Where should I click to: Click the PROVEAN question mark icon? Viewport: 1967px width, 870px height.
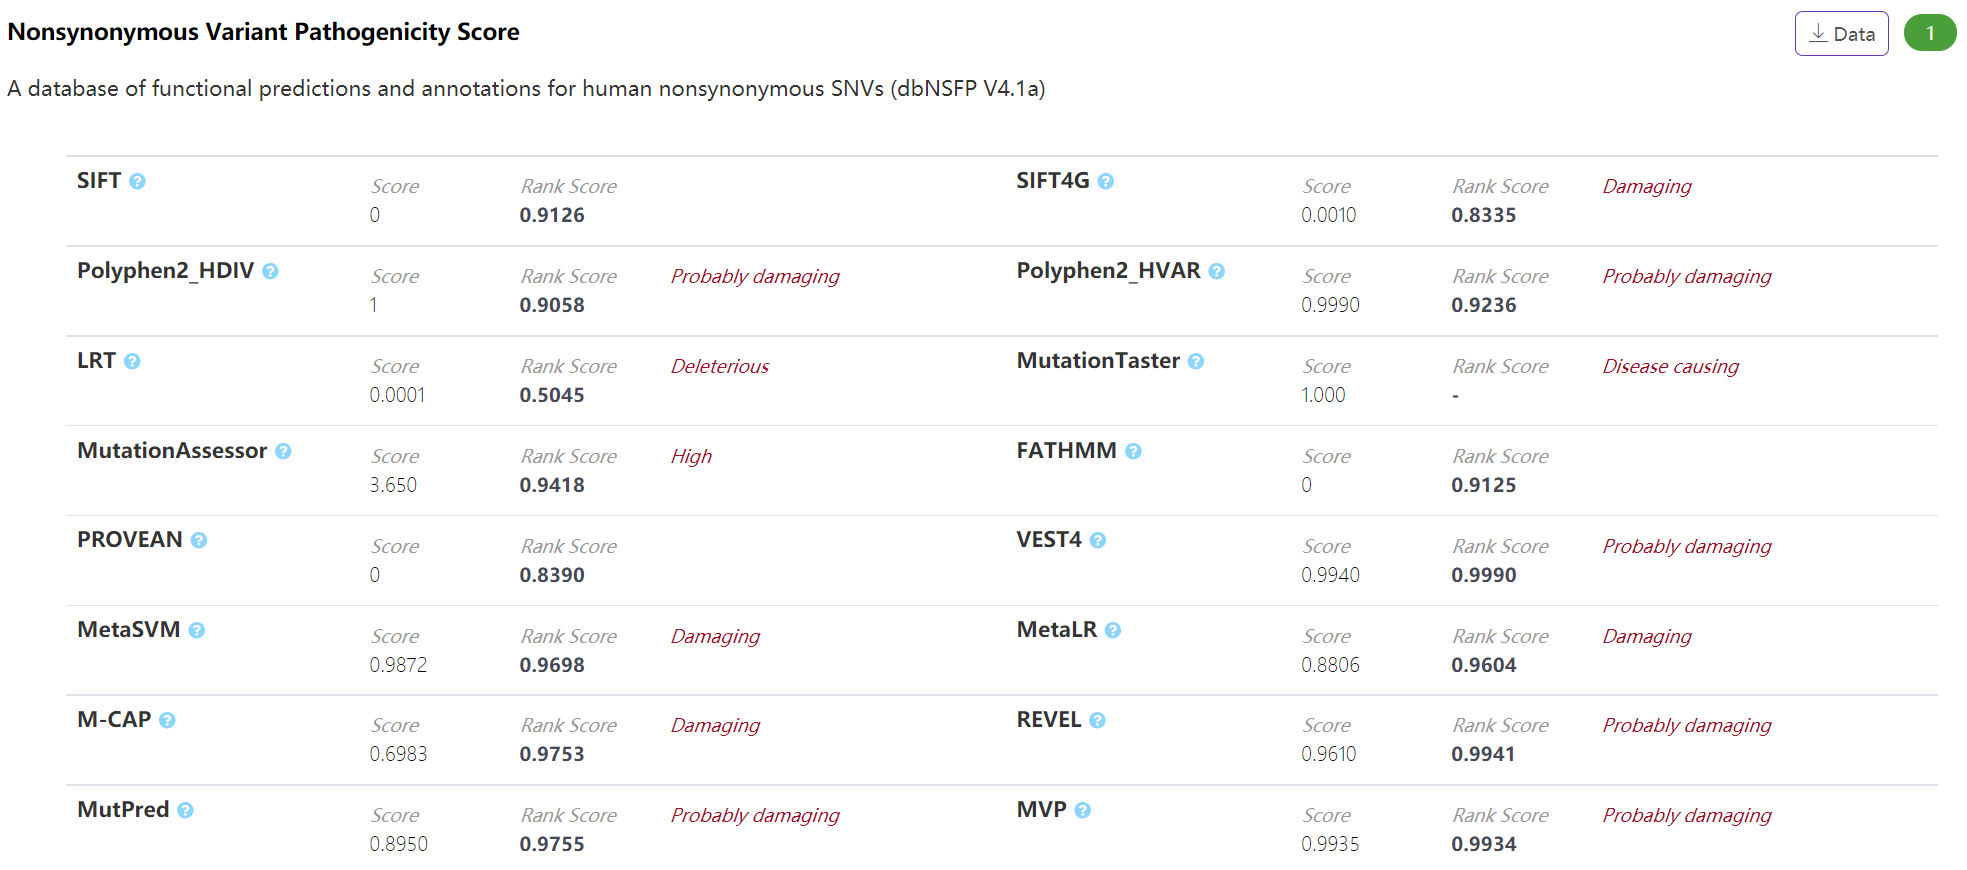pos(199,540)
